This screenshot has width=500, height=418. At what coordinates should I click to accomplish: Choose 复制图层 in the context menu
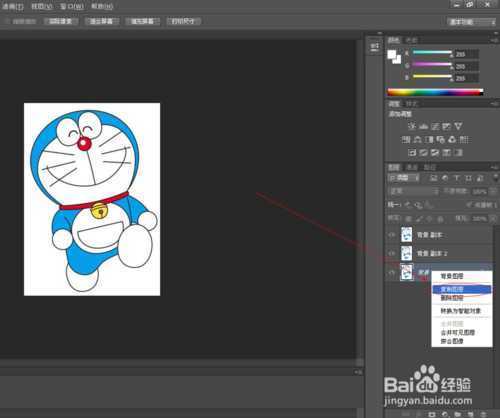tap(462, 289)
